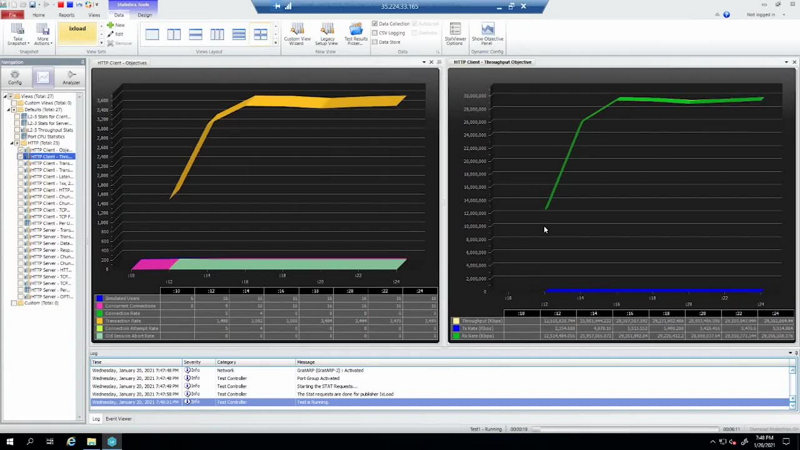Screen dimensions: 800x450
Task: Click Windows Start button
Action: [x=9, y=441]
